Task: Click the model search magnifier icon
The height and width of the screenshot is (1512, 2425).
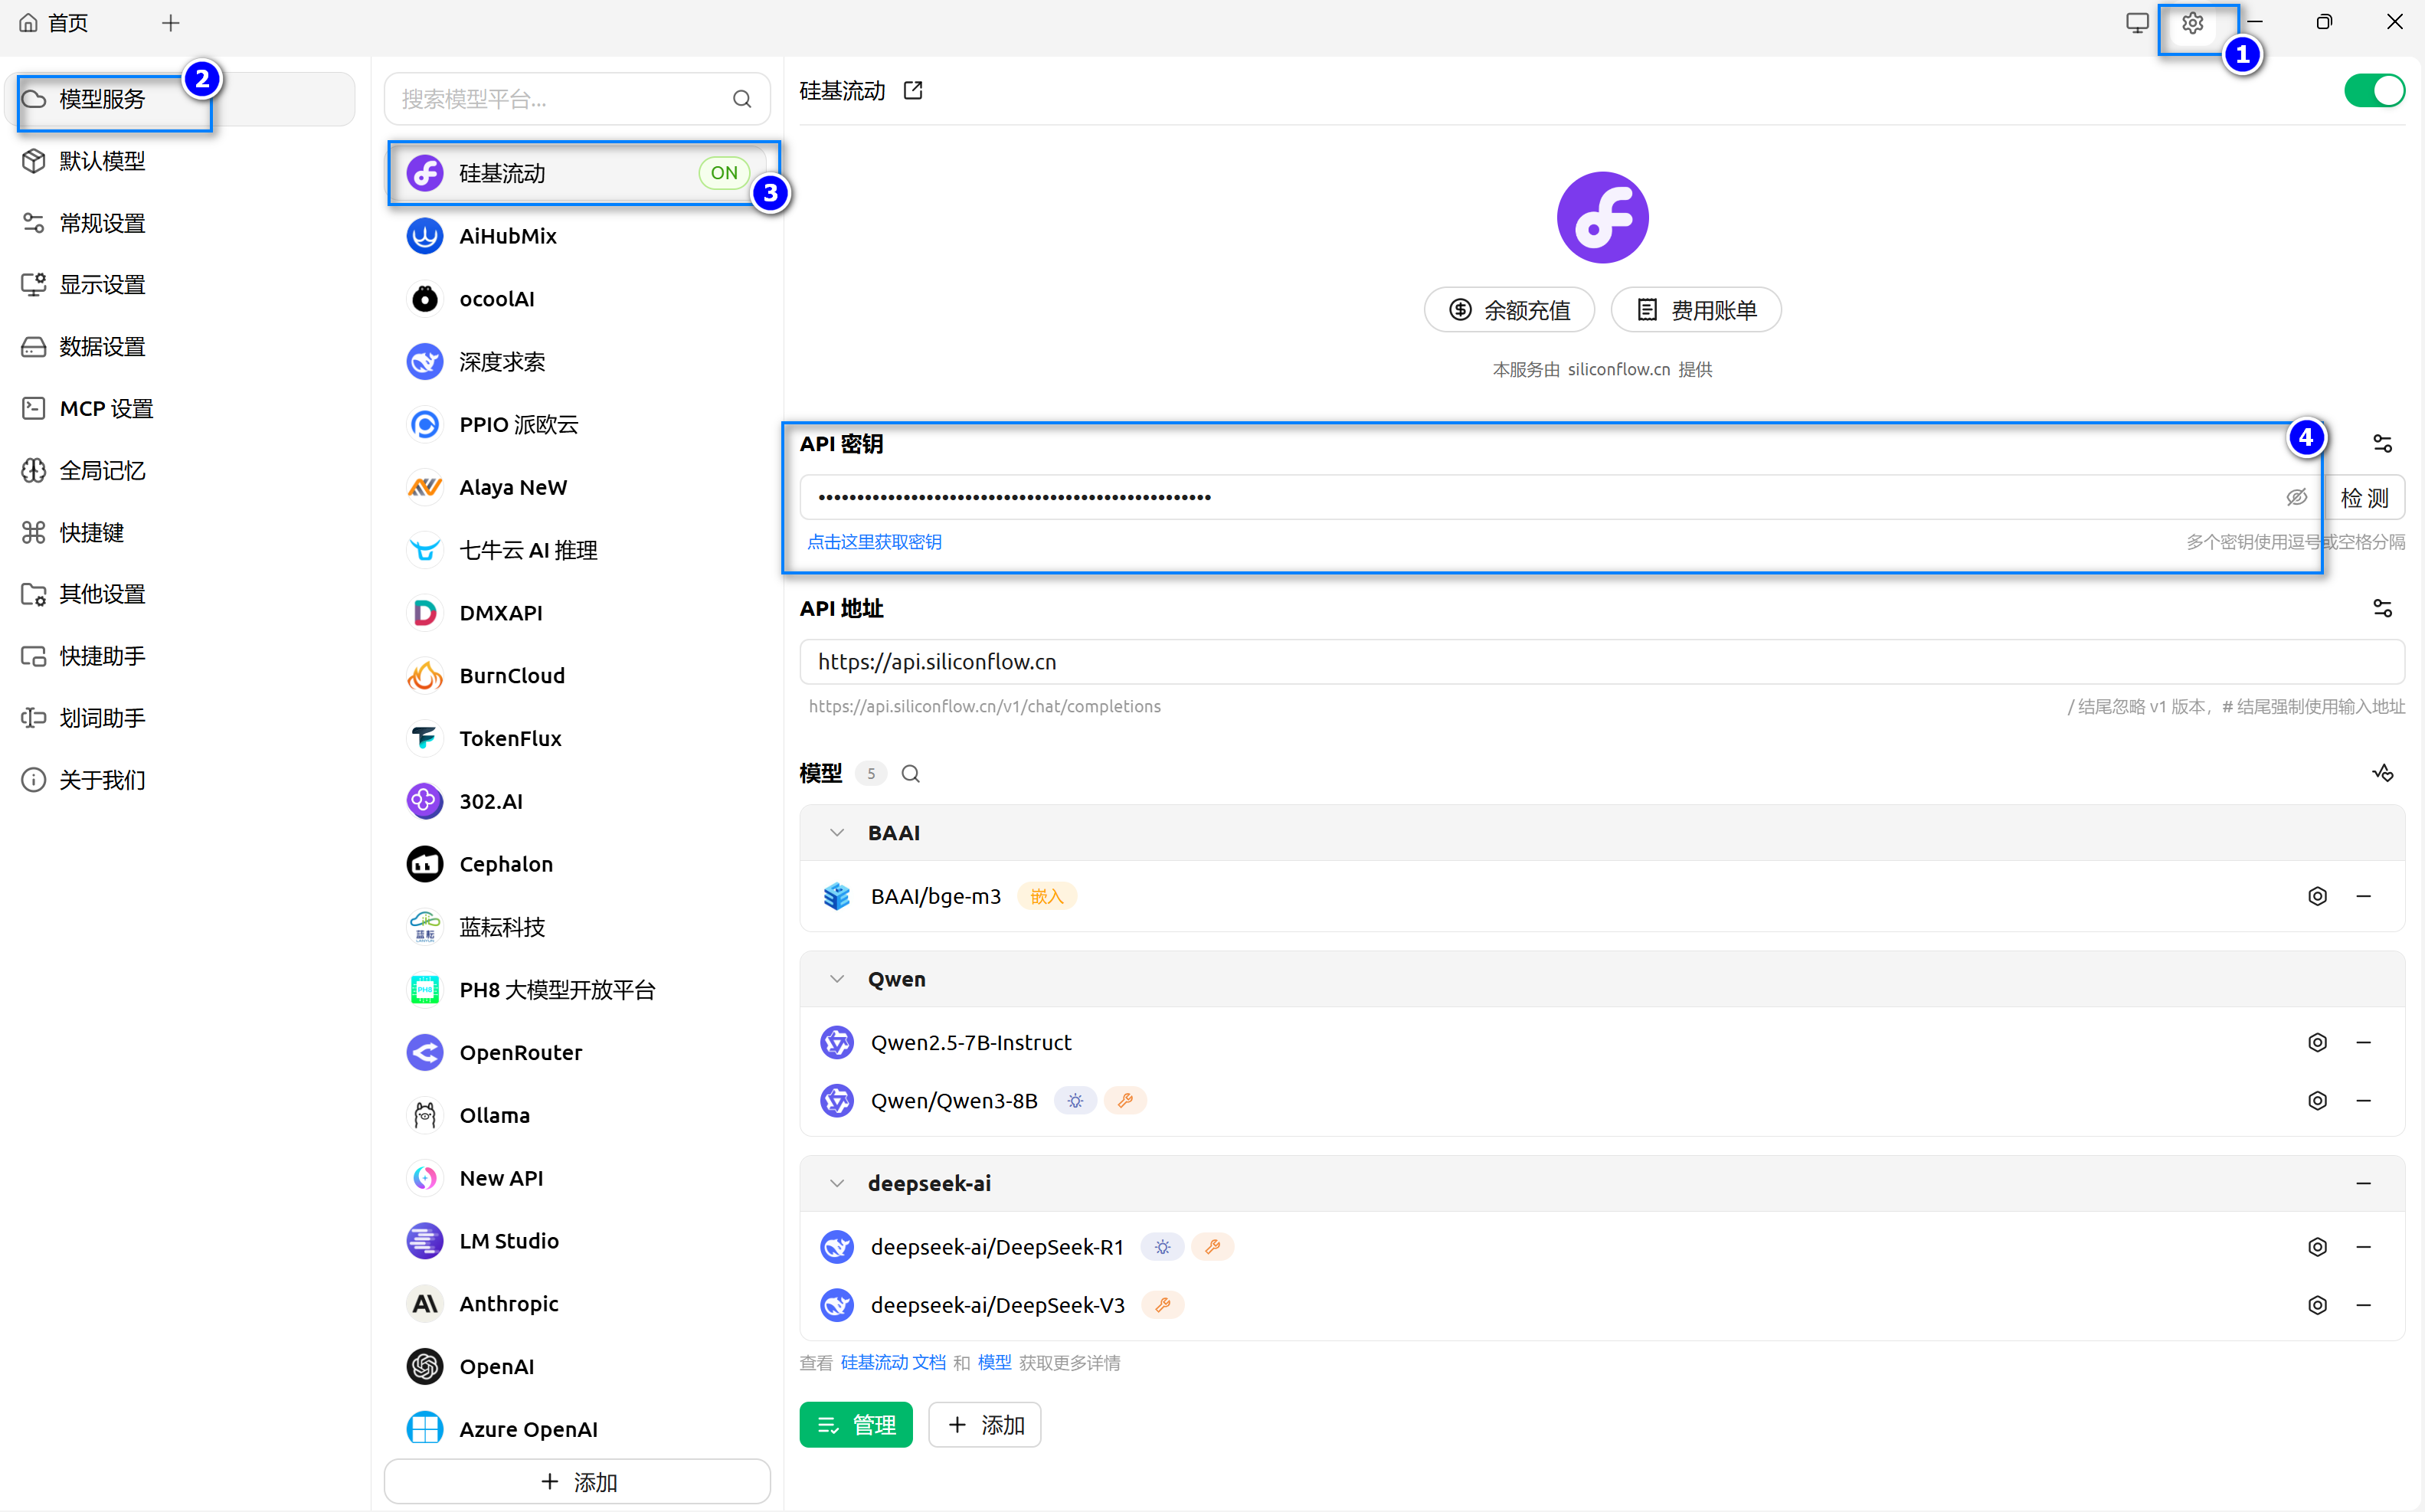Action: coord(910,774)
